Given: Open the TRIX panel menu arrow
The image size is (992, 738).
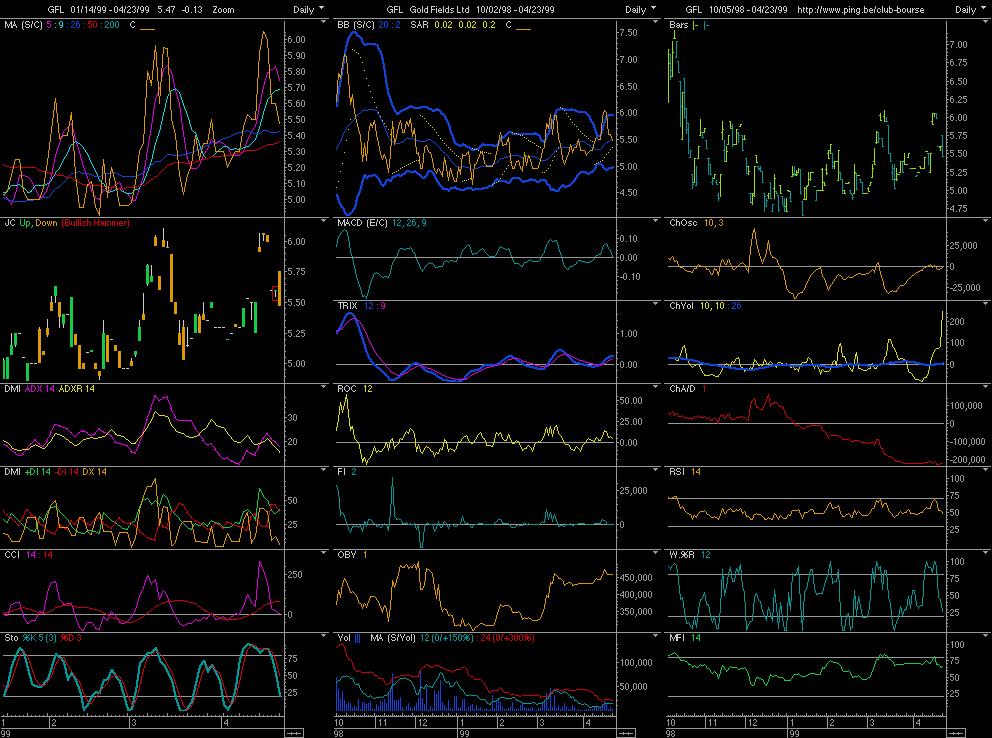Looking at the screenshot, I should tap(655, 304).
